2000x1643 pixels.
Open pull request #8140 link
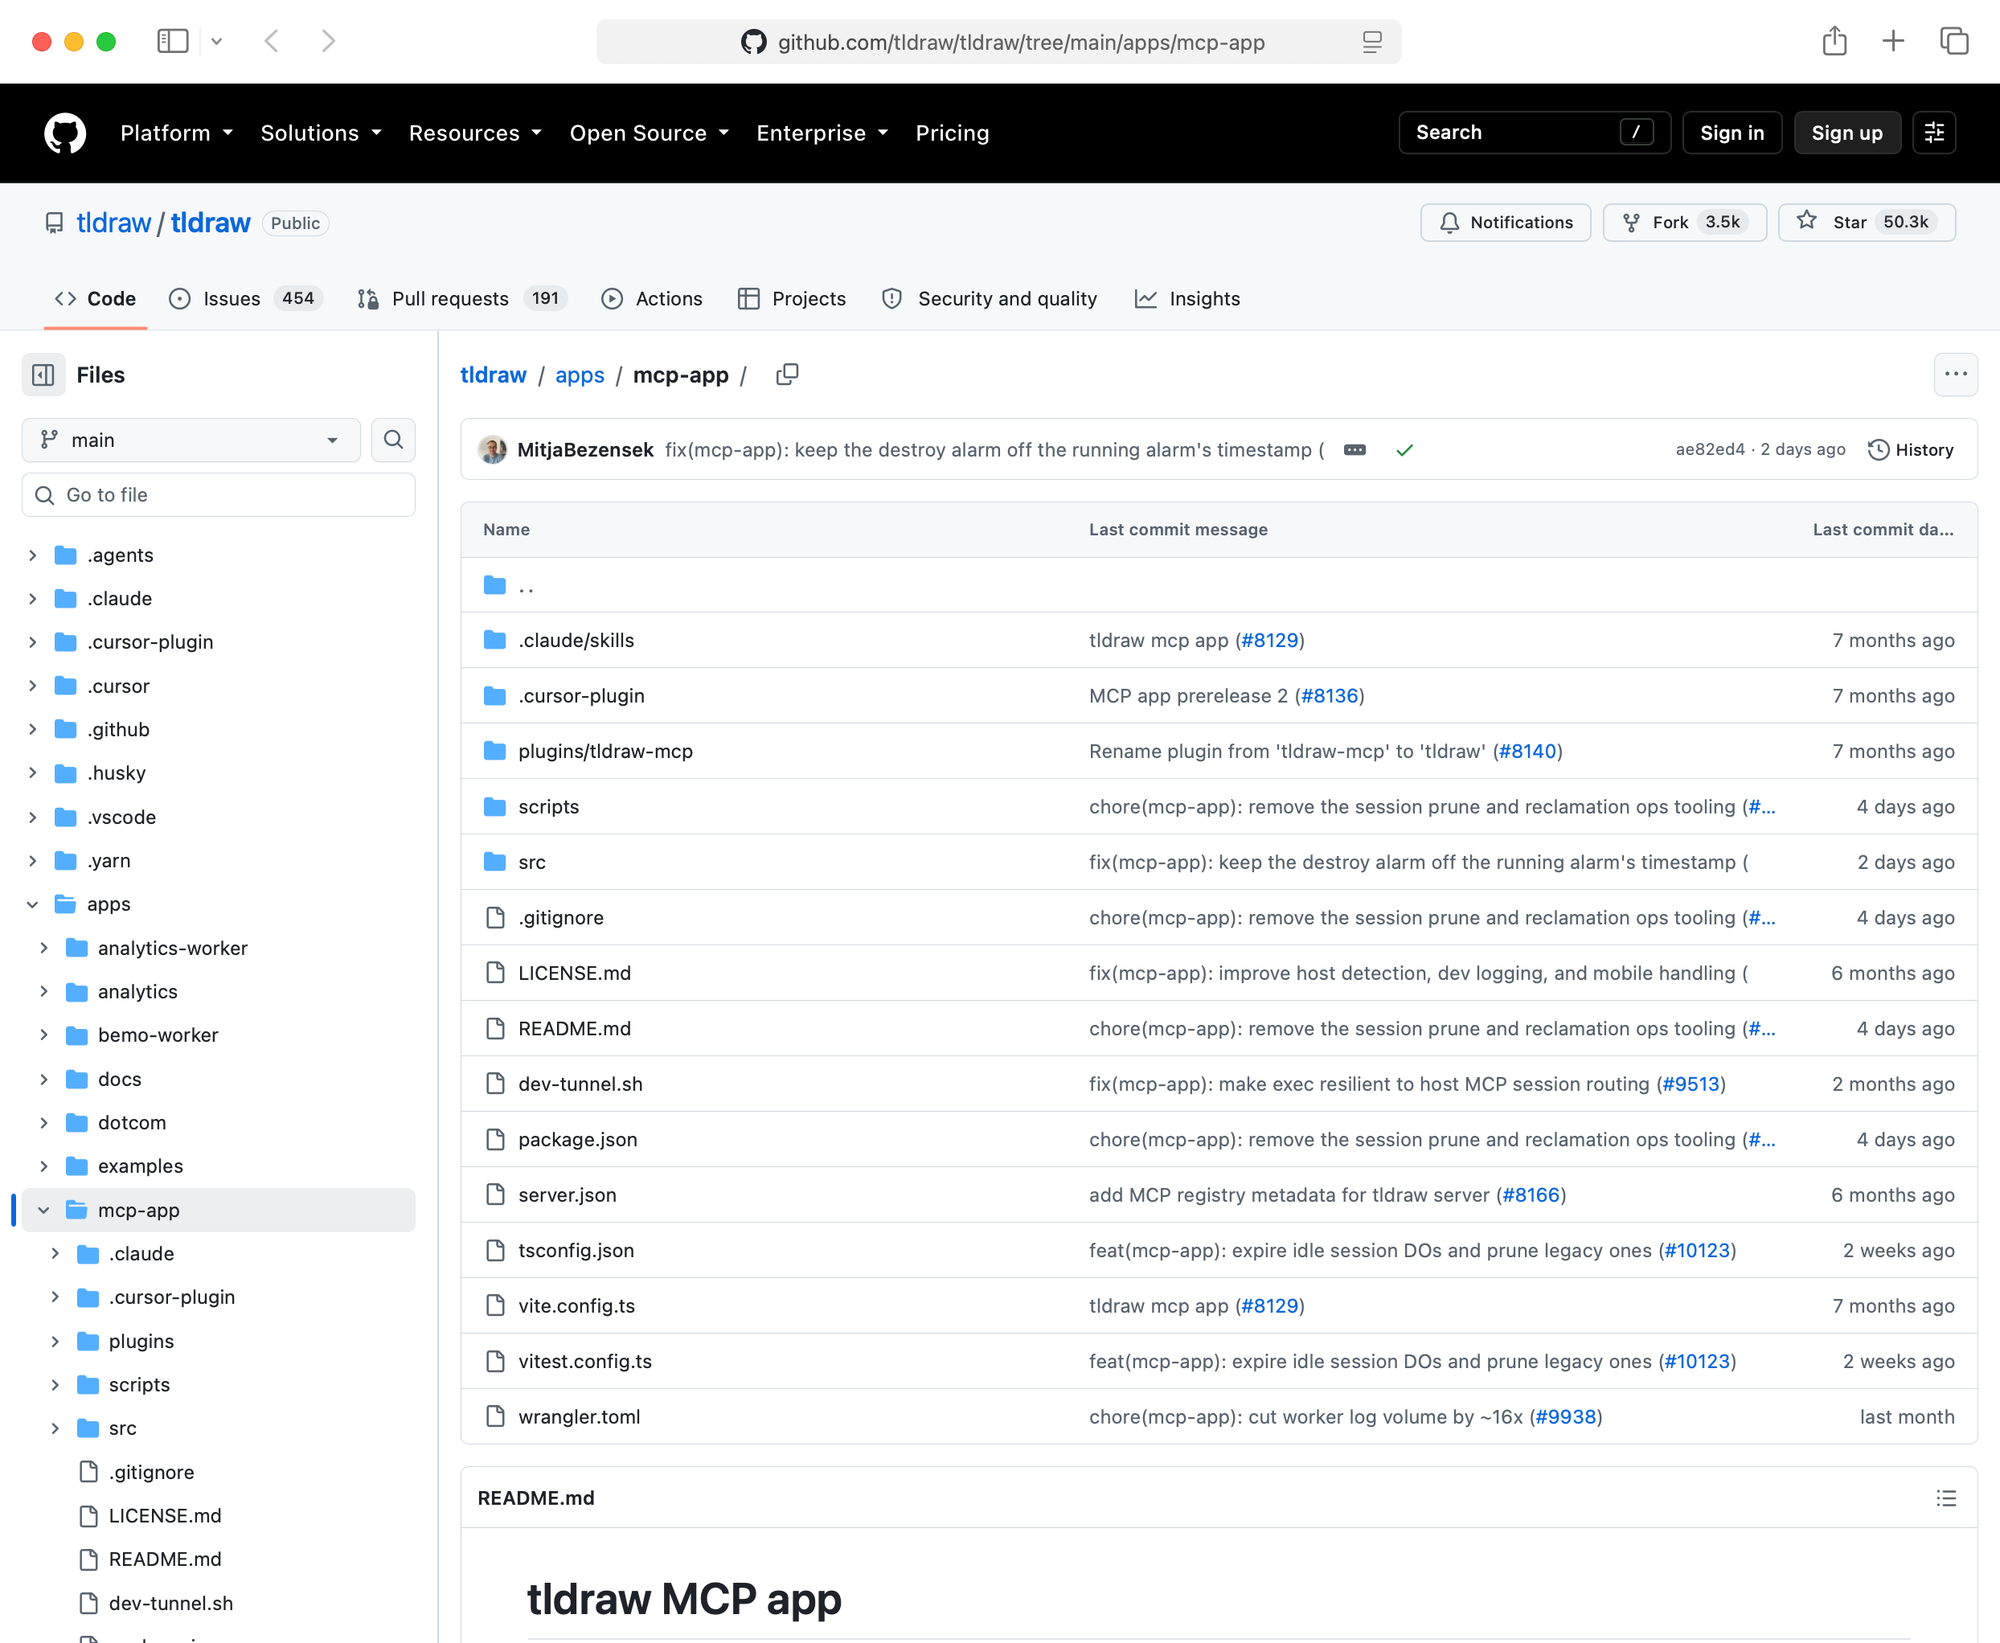1528,751
